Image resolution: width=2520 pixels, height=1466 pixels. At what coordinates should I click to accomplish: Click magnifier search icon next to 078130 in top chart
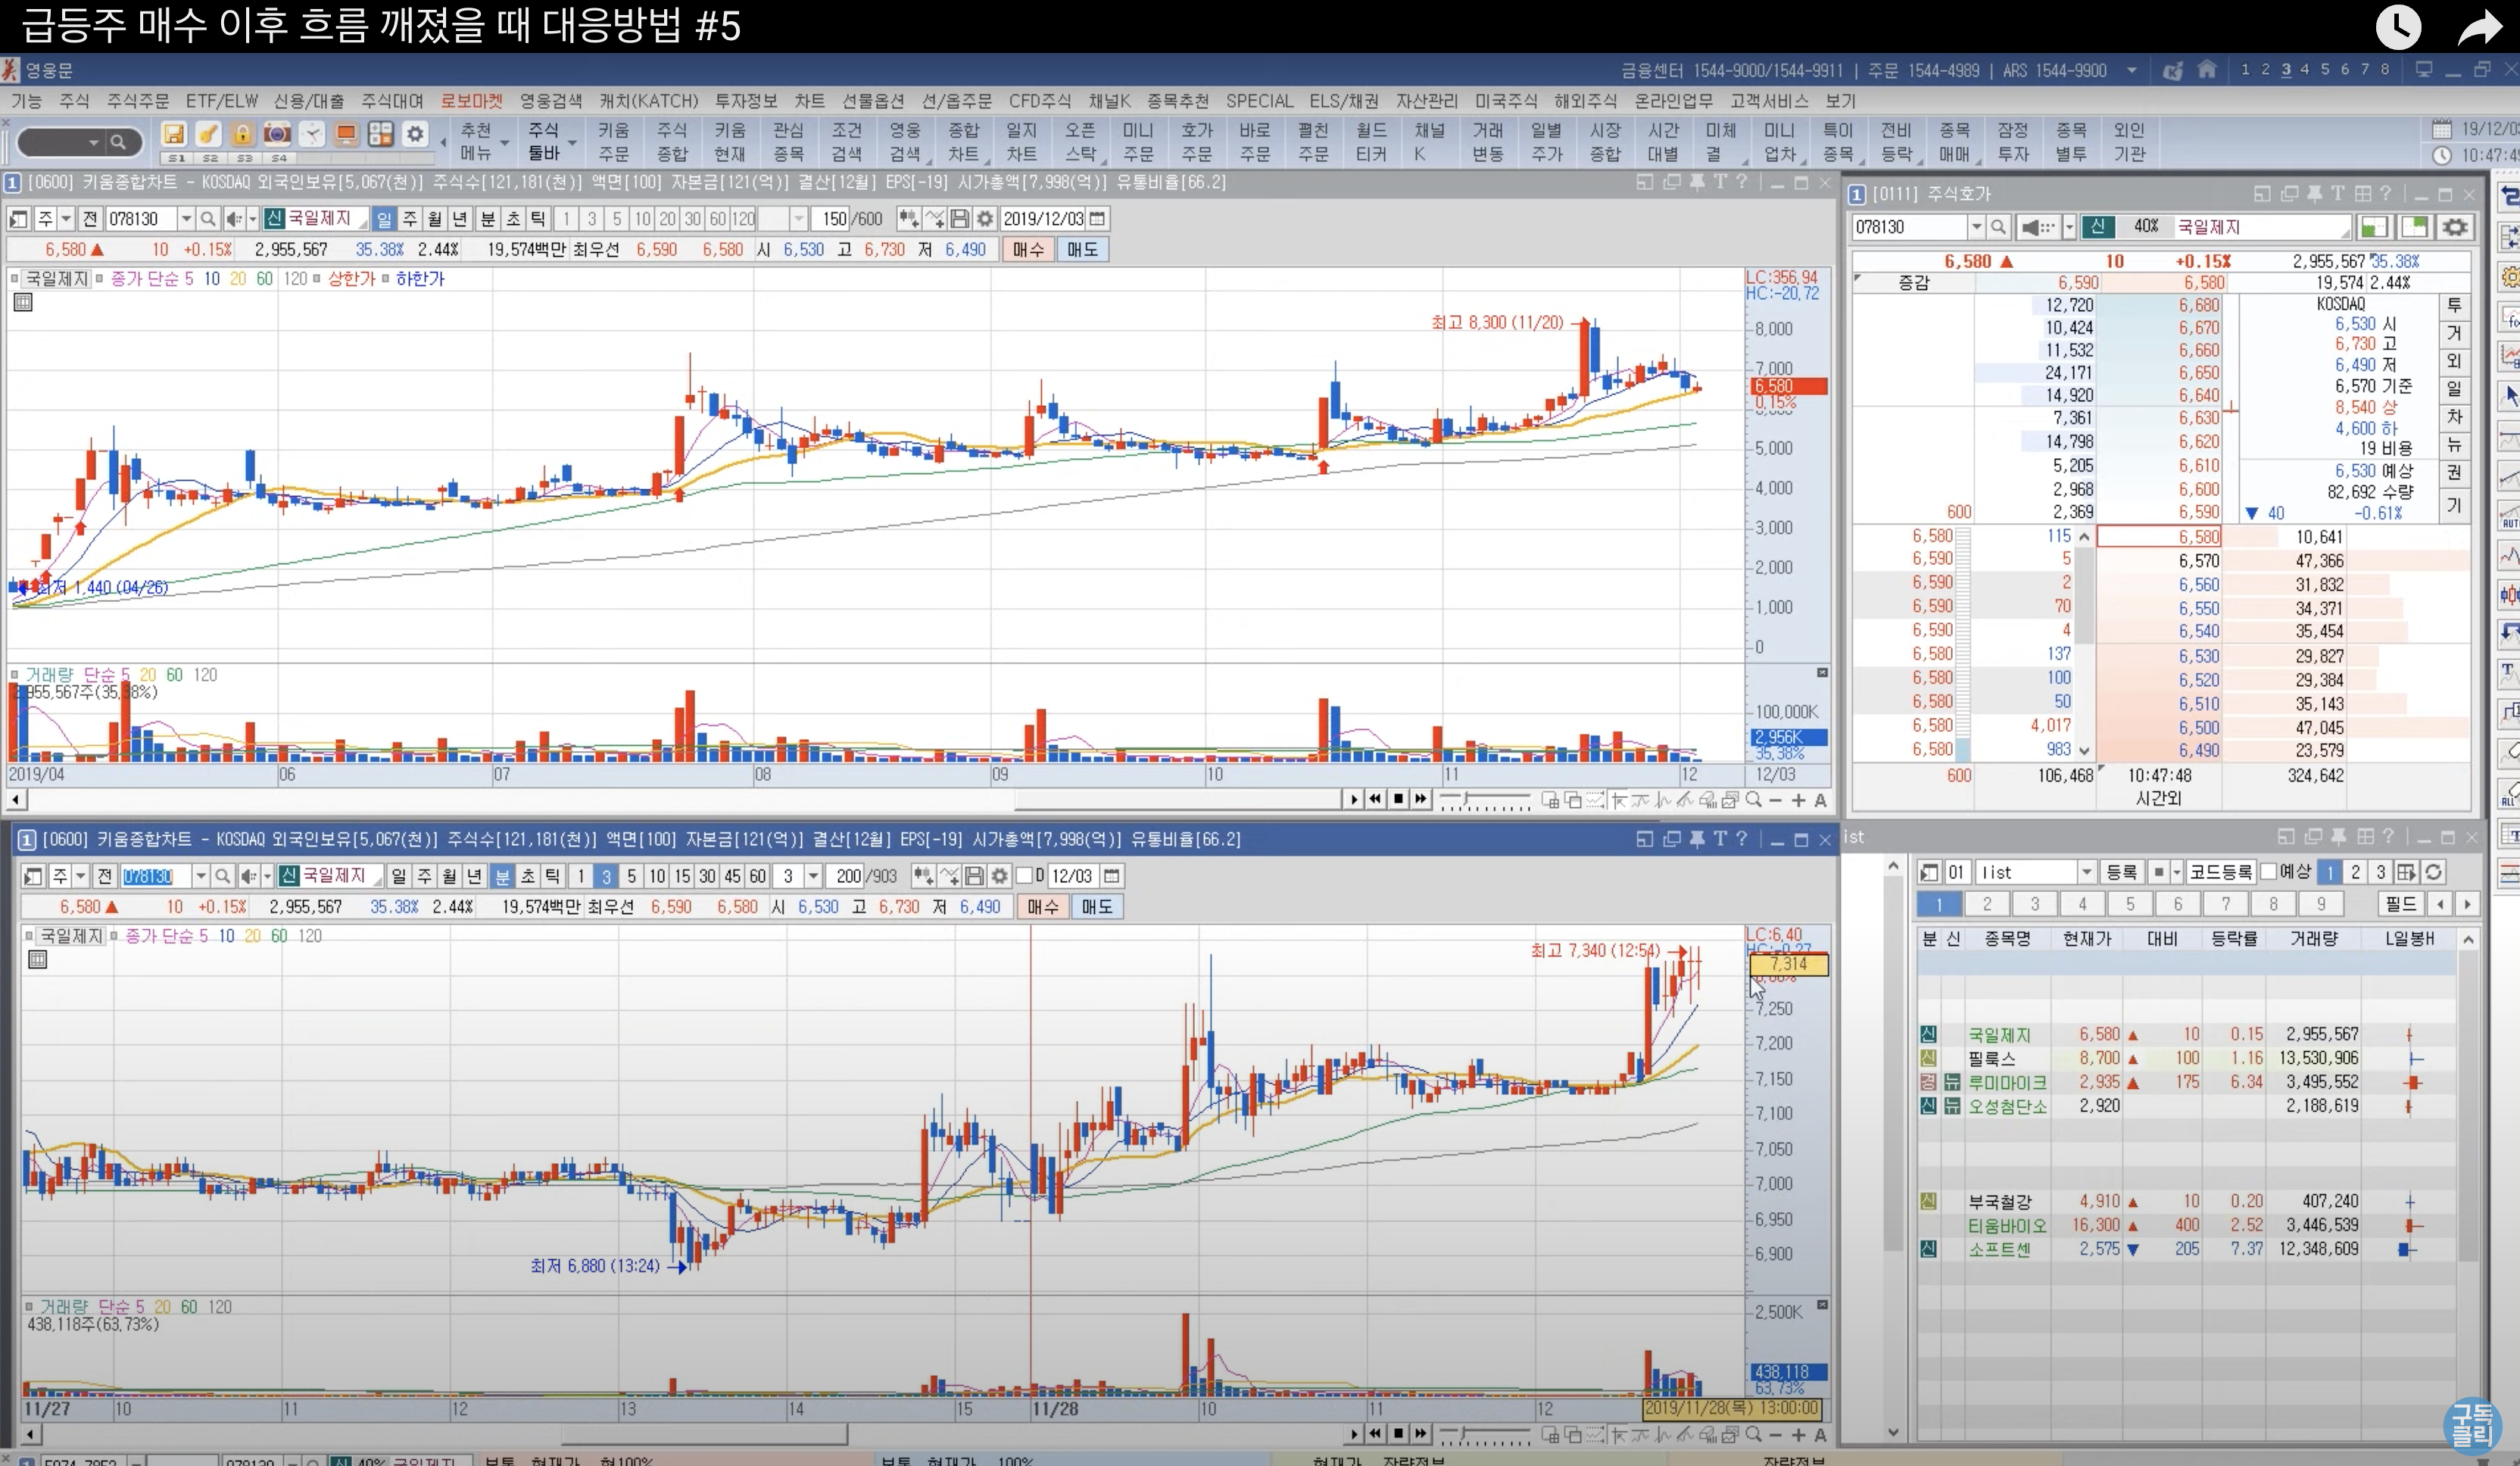[x=207, y=219]
